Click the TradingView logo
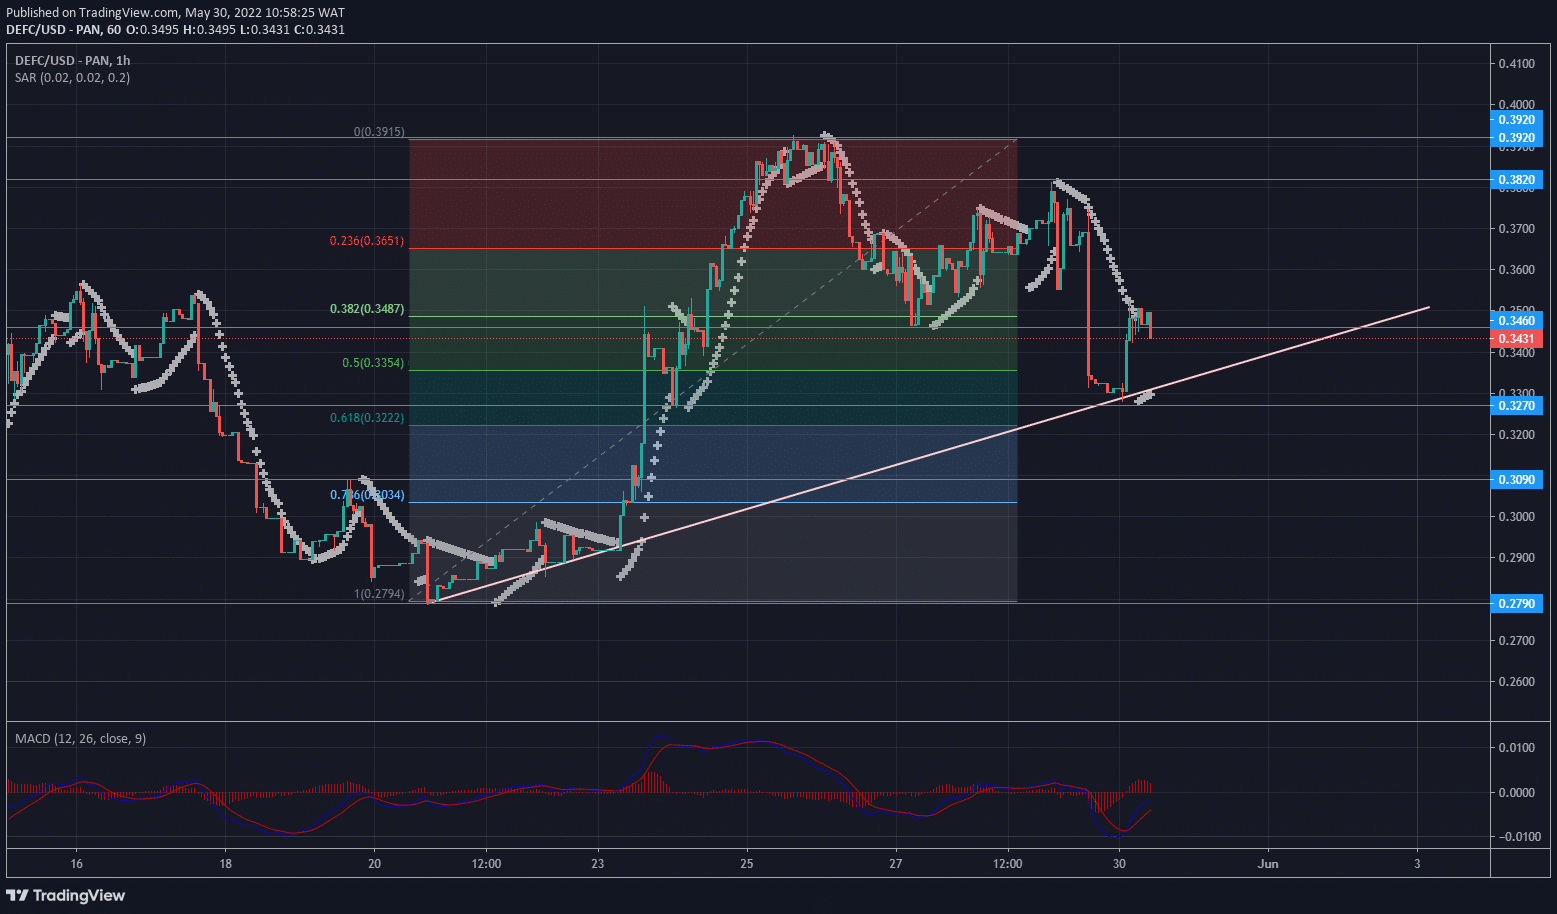Image resolution: width=1557 pixels, height=914 pixels. 66,895
